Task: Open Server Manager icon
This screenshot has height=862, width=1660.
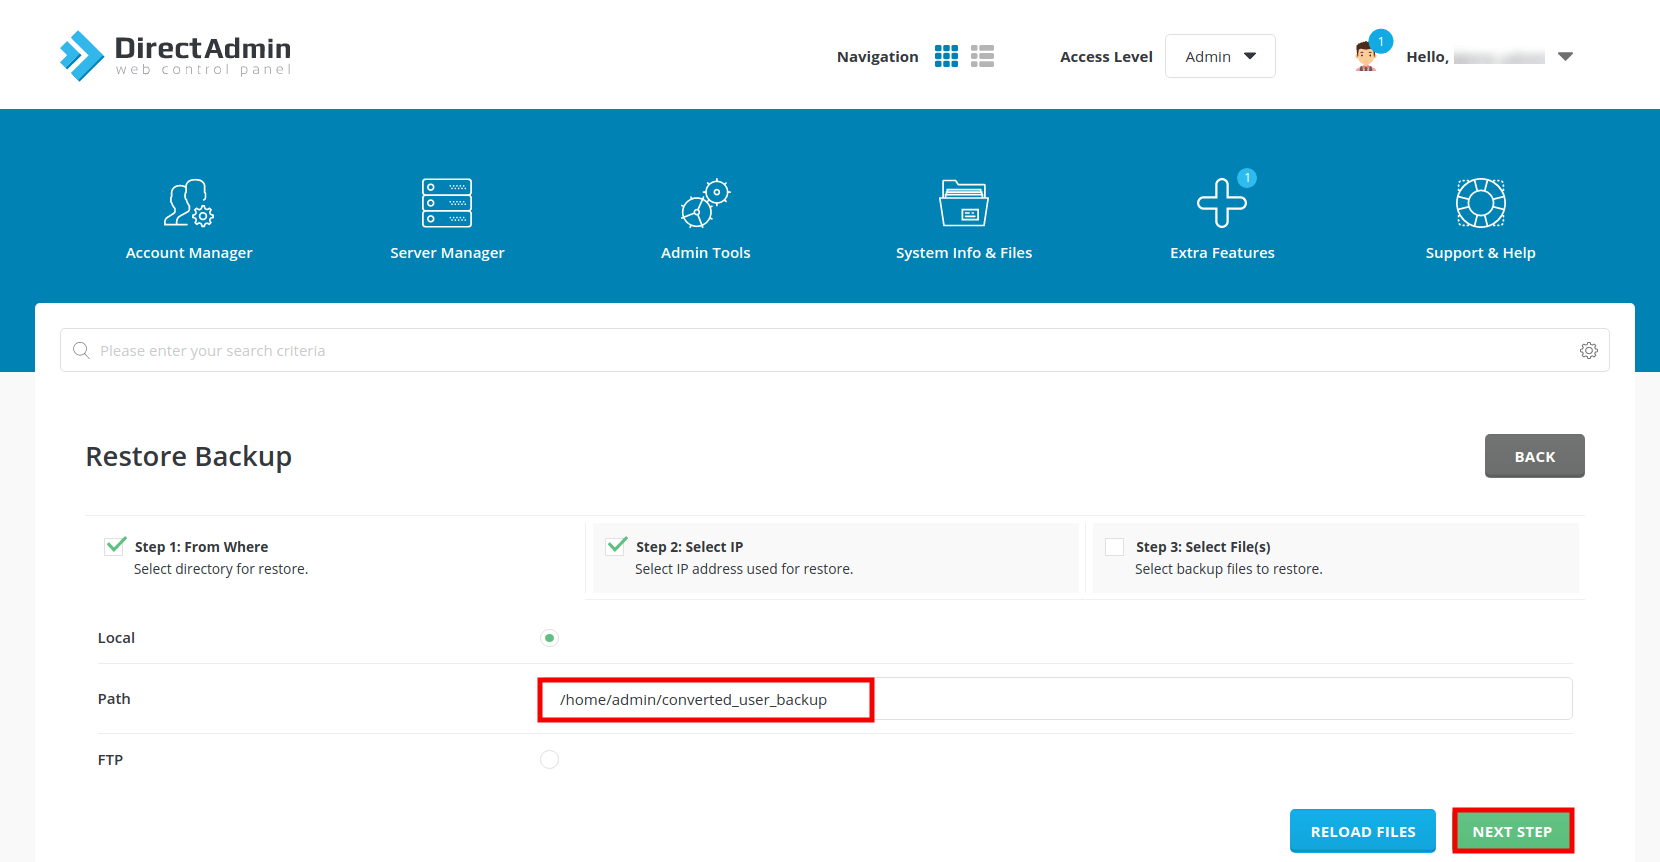Action: [447, 203]
